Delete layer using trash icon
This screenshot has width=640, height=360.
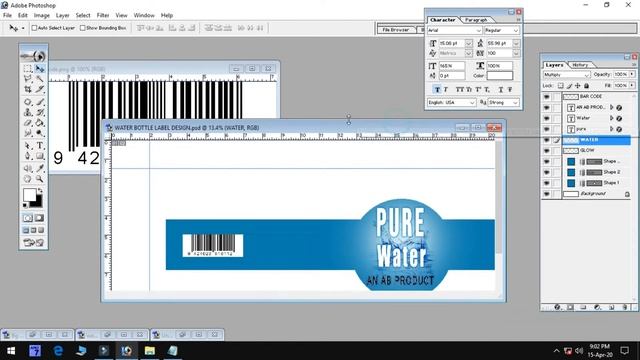[x=625, y=307]
